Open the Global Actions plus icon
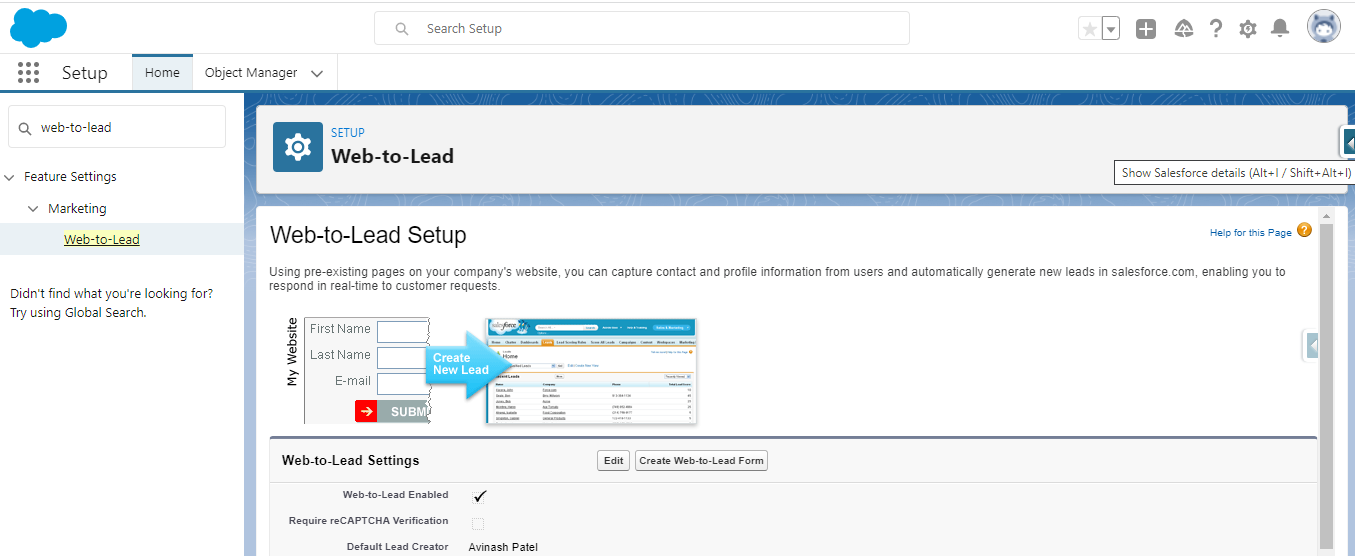Image resolution: width=1355 pixels, height=556 pixels. (1146, 29)
